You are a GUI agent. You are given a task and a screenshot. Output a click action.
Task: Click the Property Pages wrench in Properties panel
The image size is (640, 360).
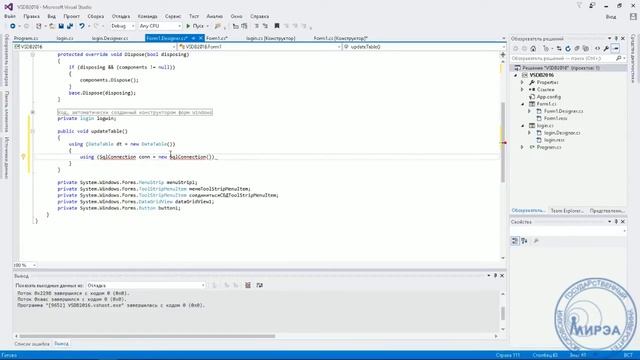click(536, 241)
